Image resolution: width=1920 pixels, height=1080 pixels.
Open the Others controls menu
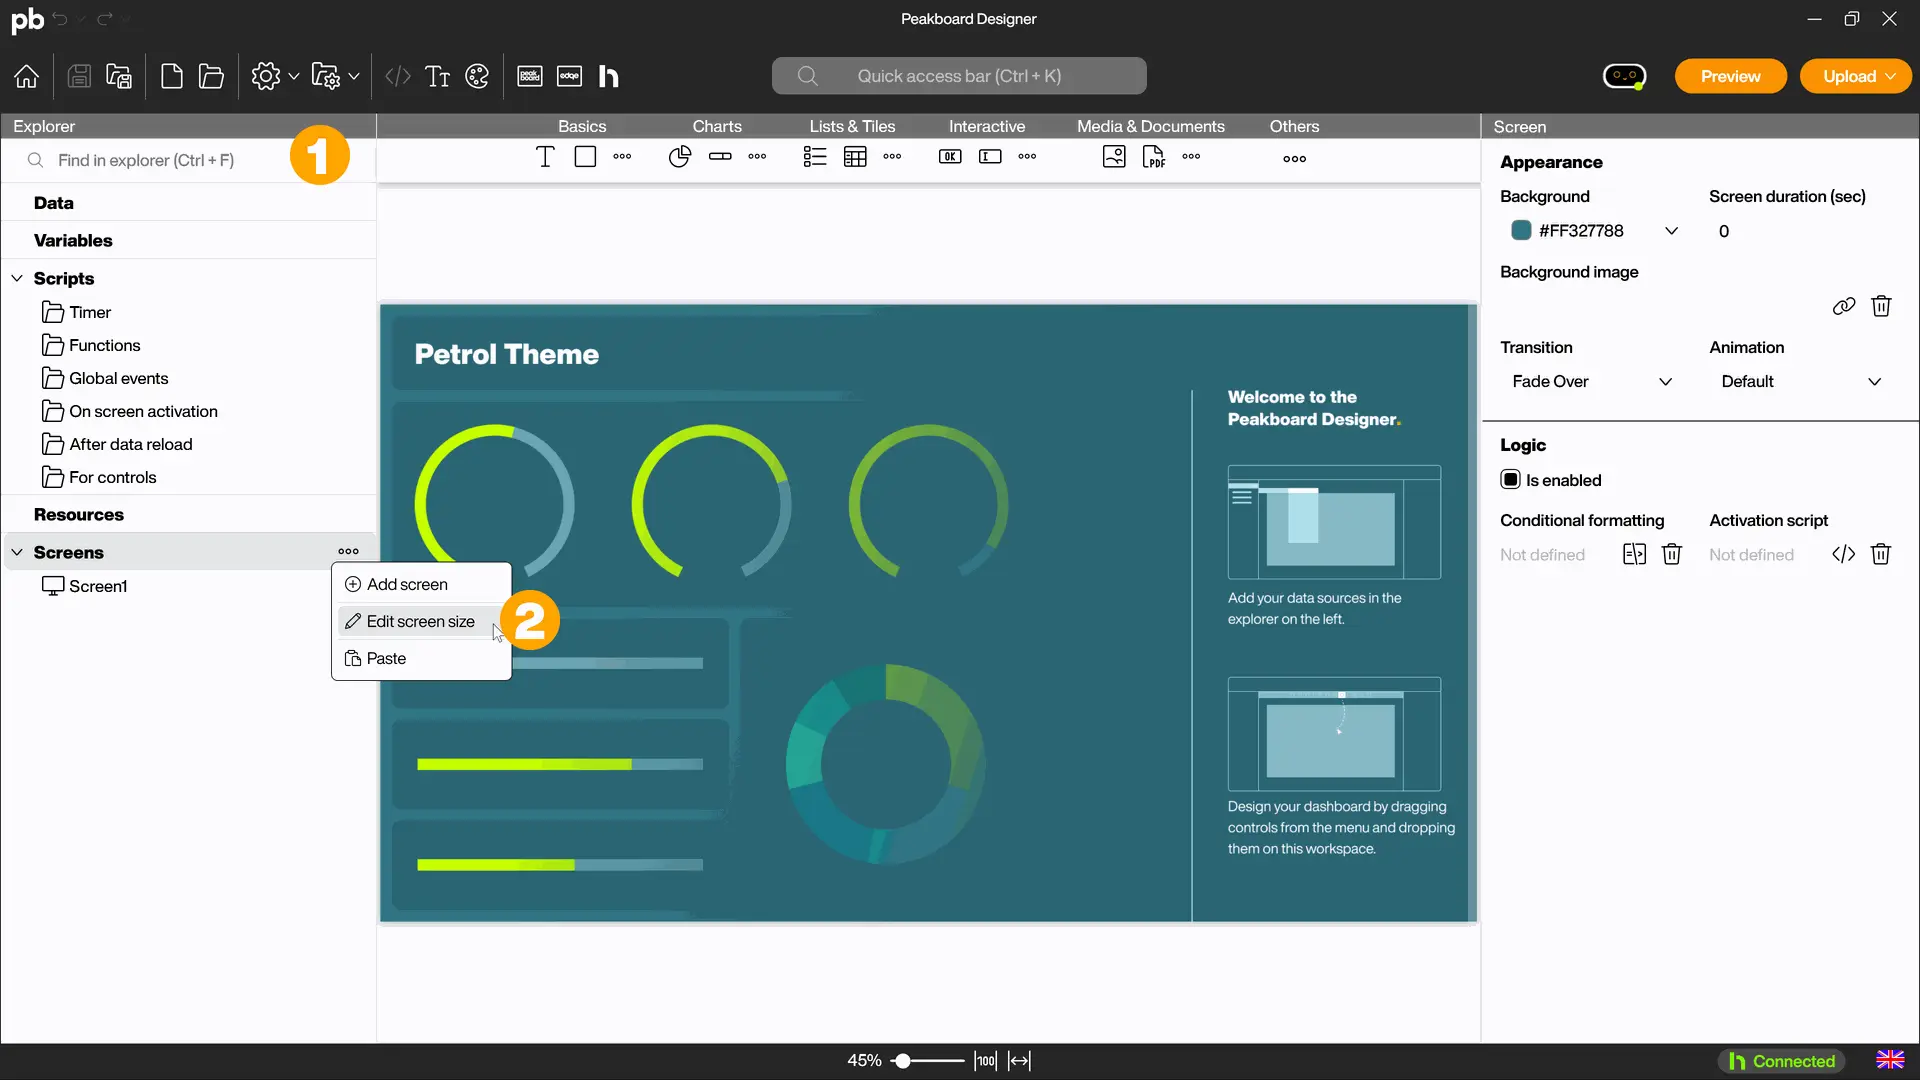[1294, 159]
